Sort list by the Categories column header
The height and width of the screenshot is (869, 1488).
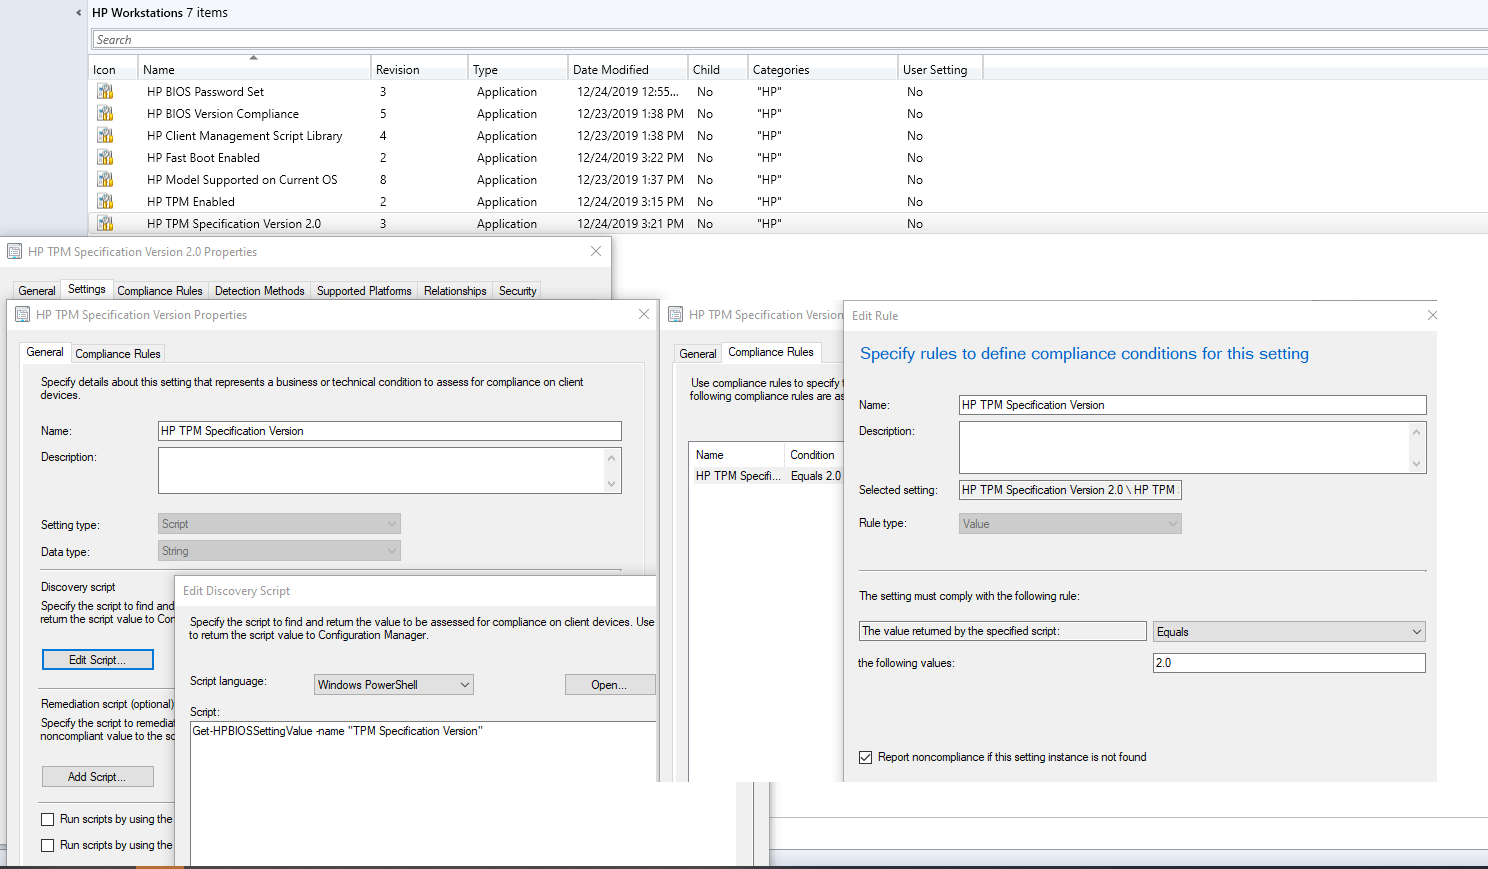822,70
